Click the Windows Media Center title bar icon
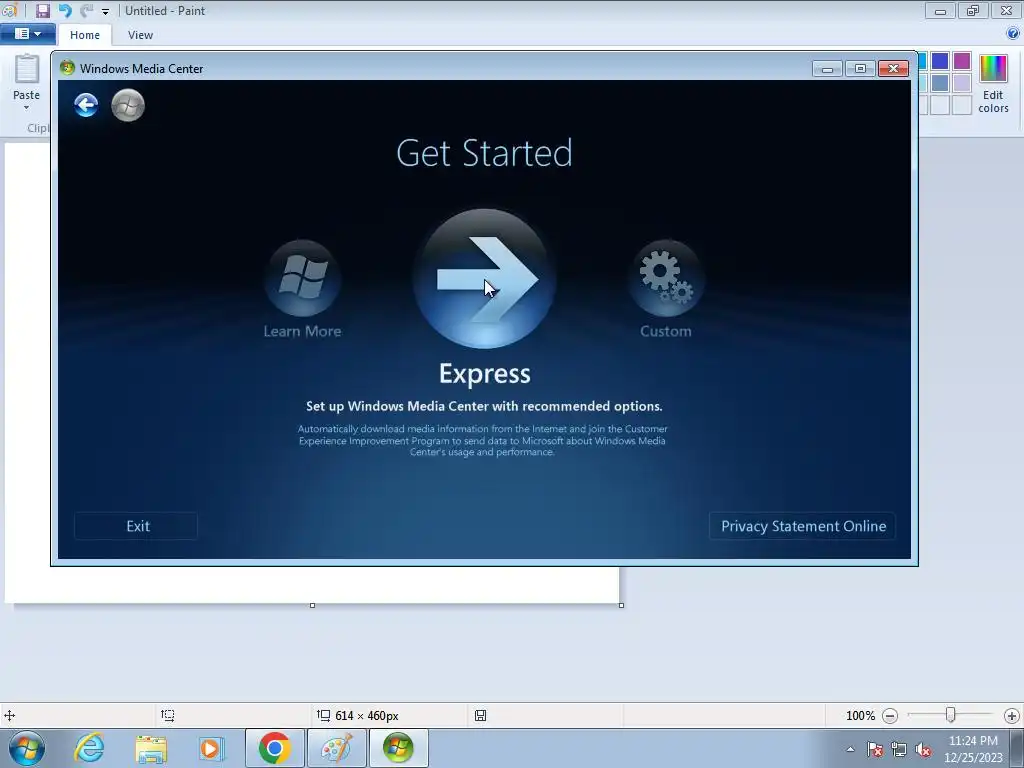1024x768 pixels. (67, 68)
